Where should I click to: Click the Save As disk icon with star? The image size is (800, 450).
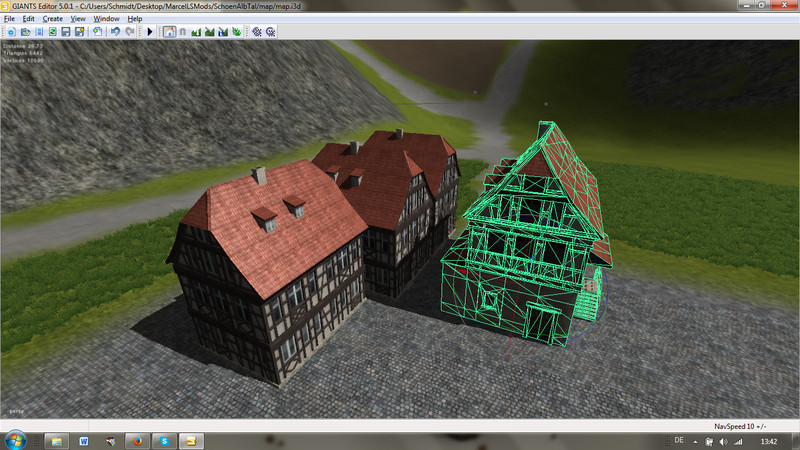point(80,32)
